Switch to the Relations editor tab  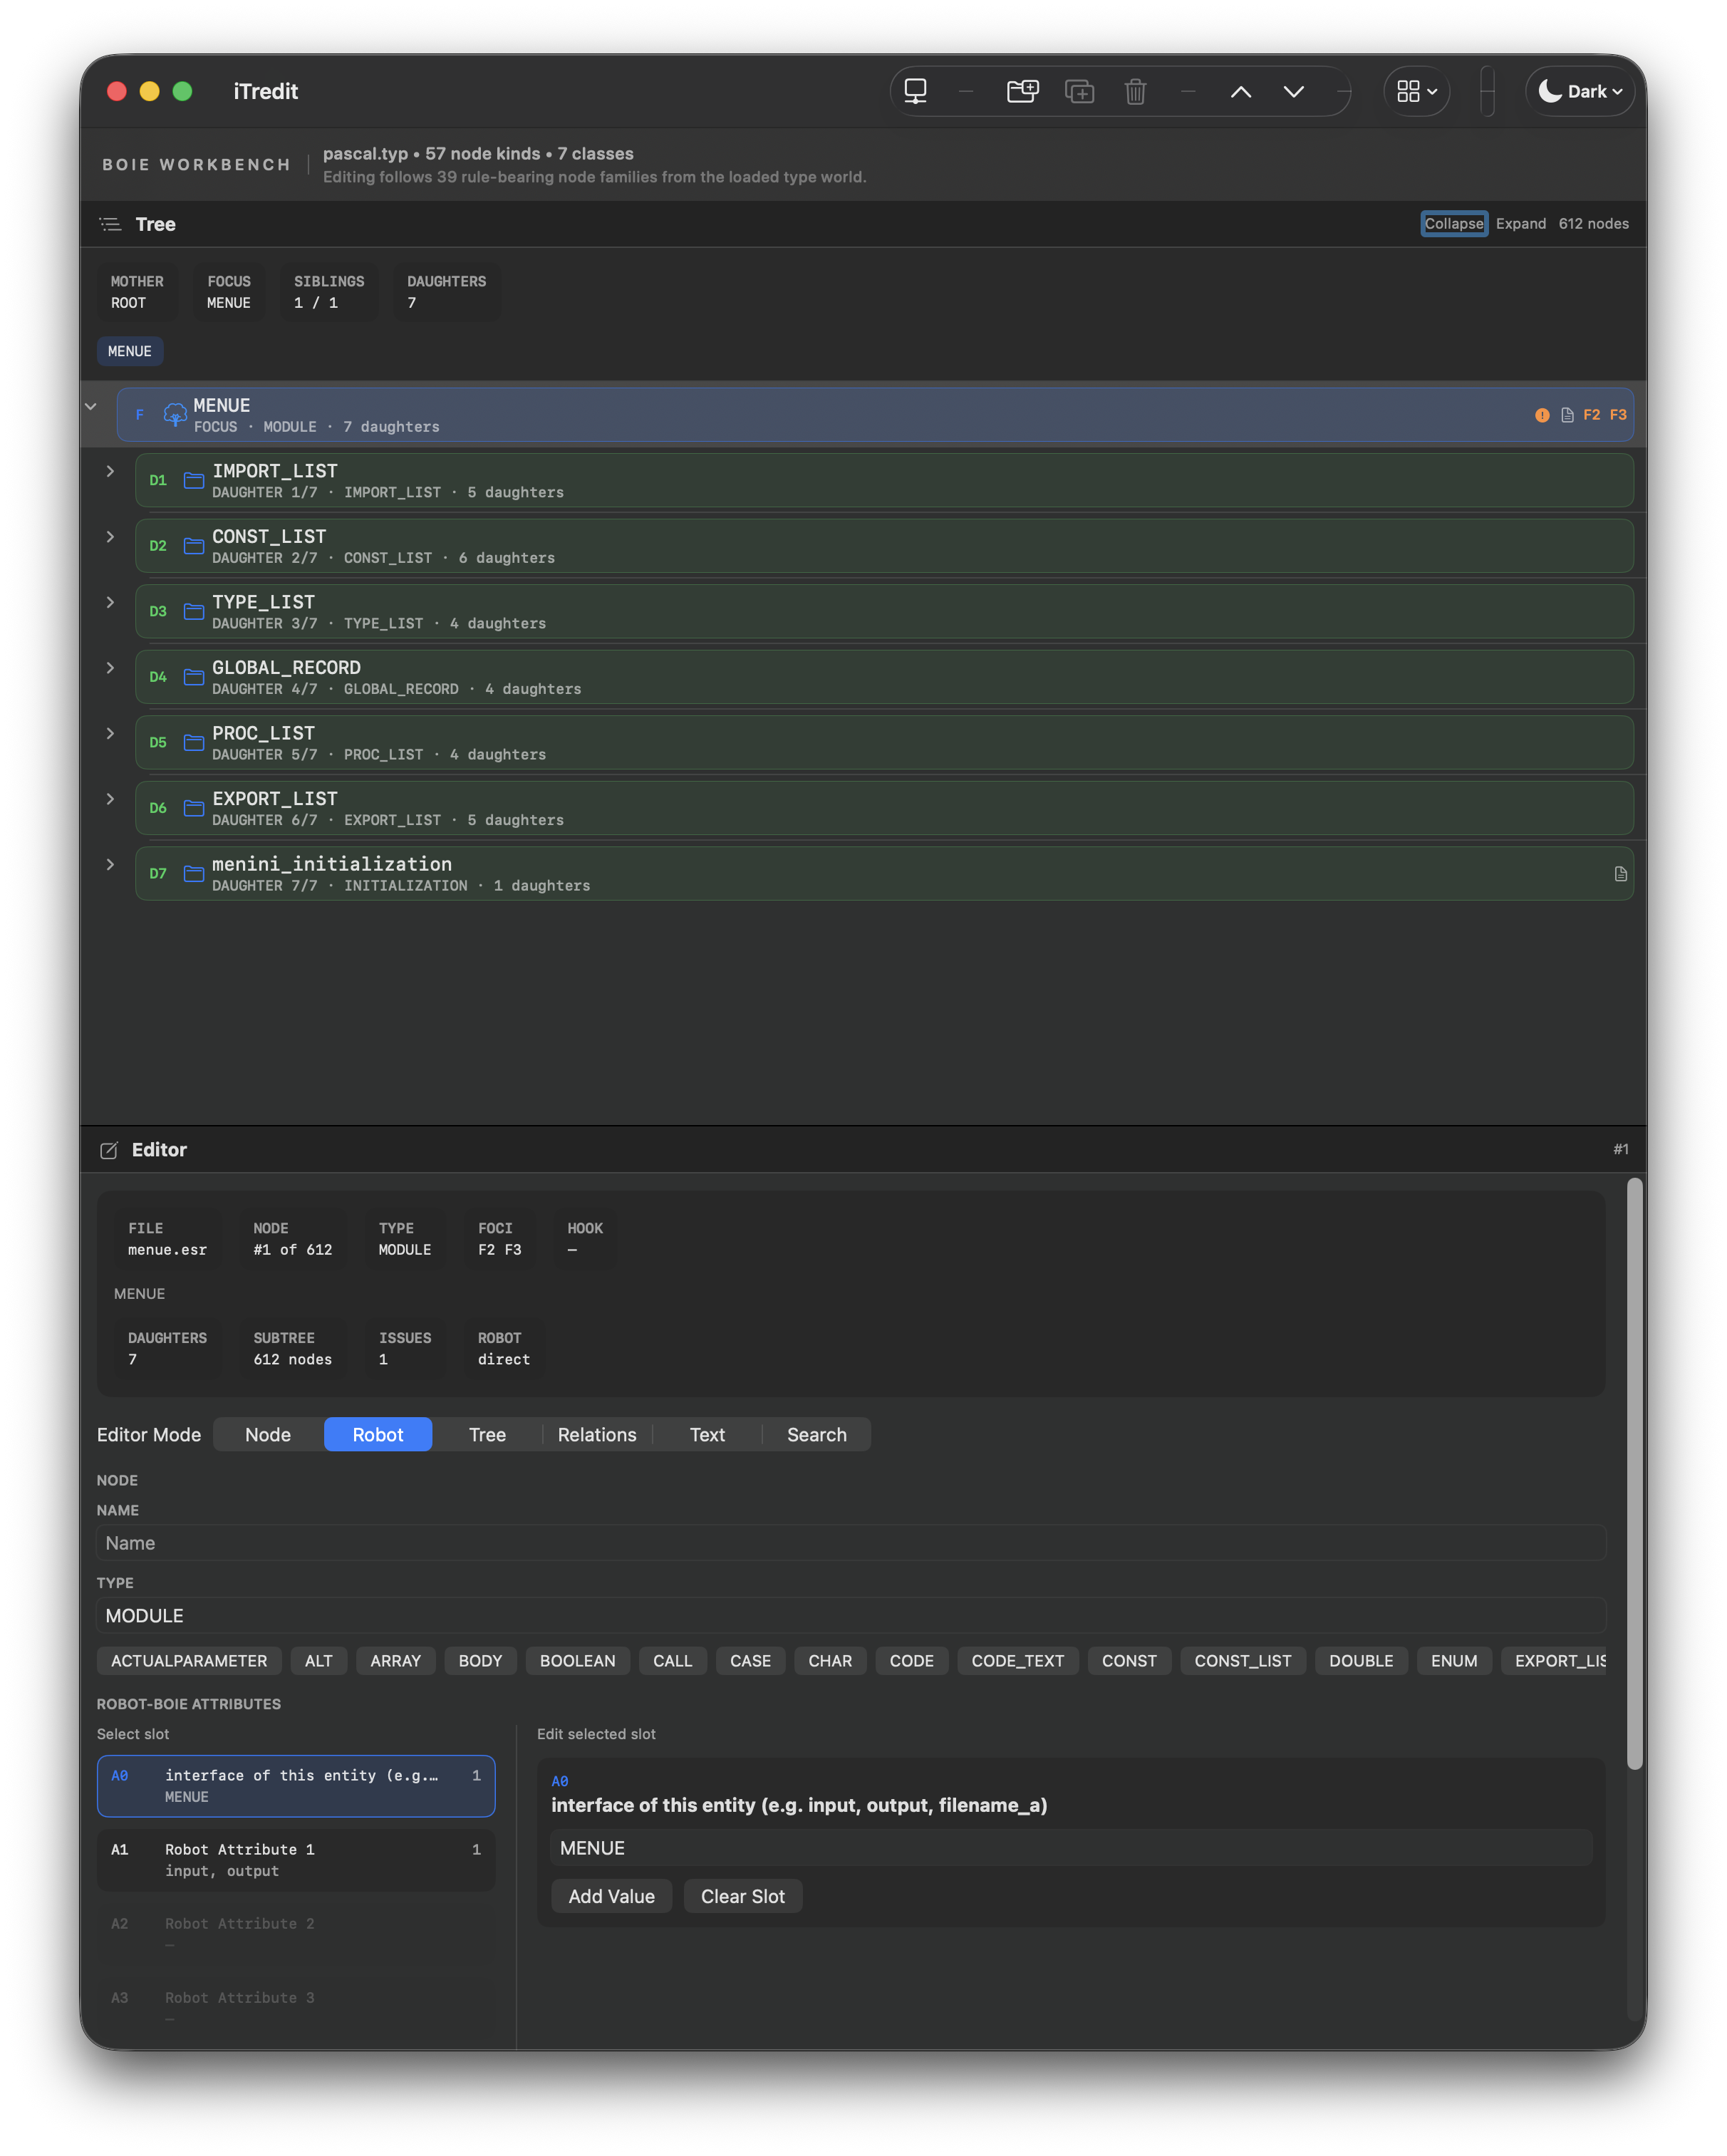click(x=596, y=1434)
